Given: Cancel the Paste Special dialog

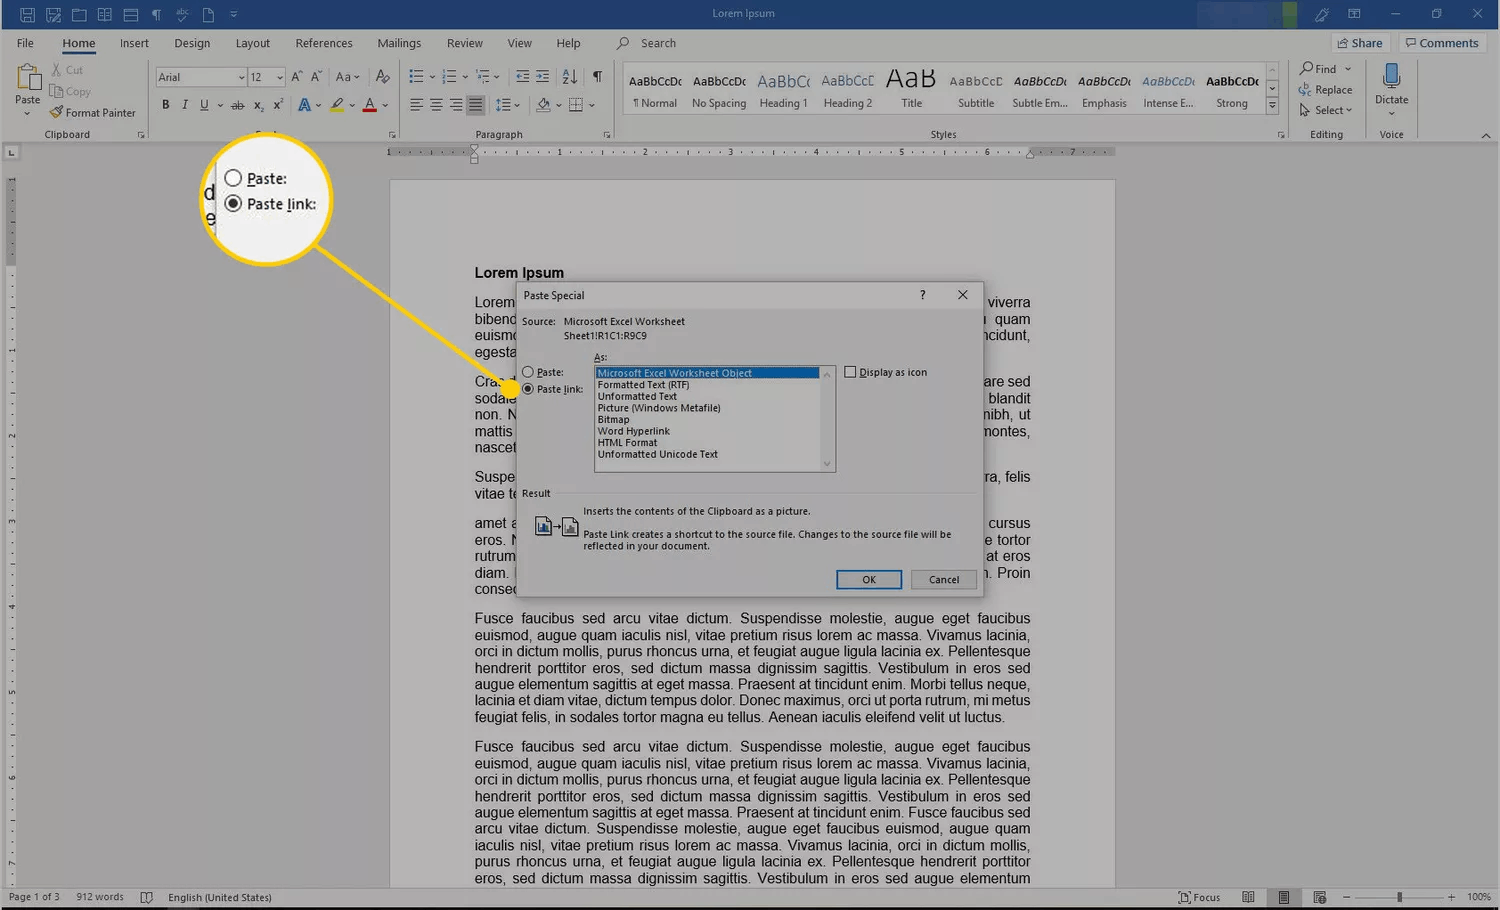Looking at the screenshot, I should [x=943, y=580].
